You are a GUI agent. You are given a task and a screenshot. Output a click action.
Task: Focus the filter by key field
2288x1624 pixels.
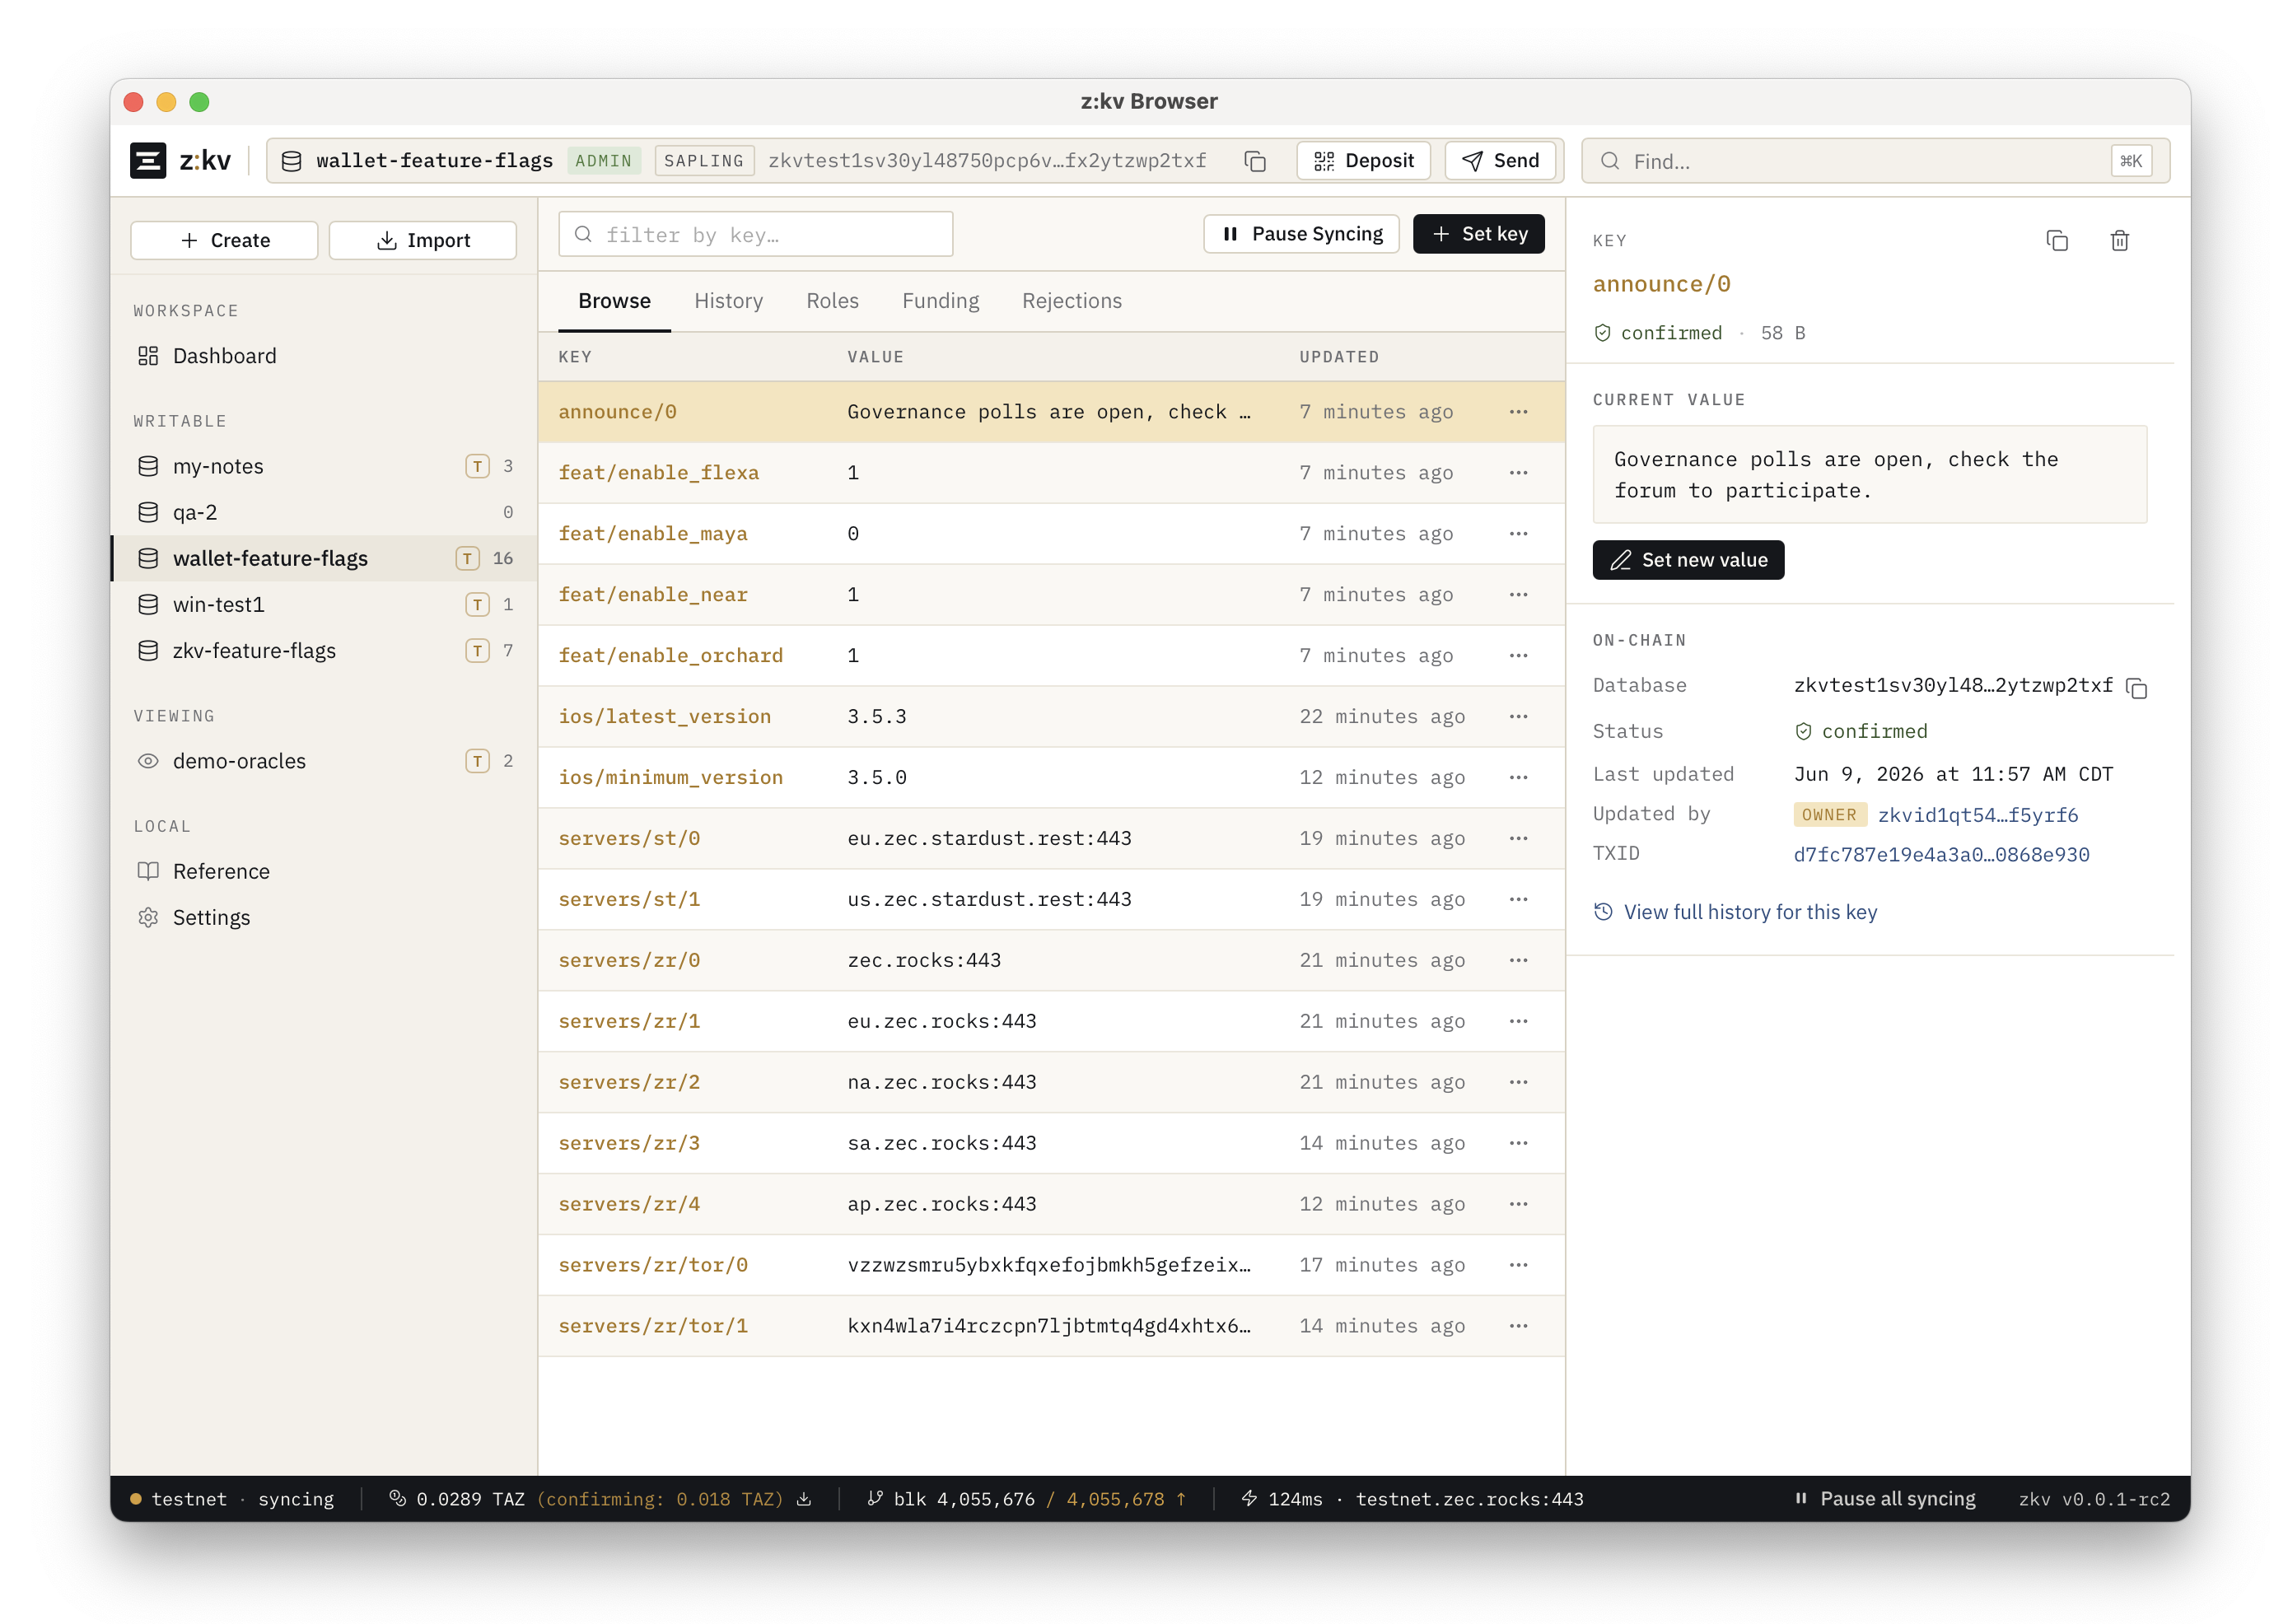(x=755, y=235)
